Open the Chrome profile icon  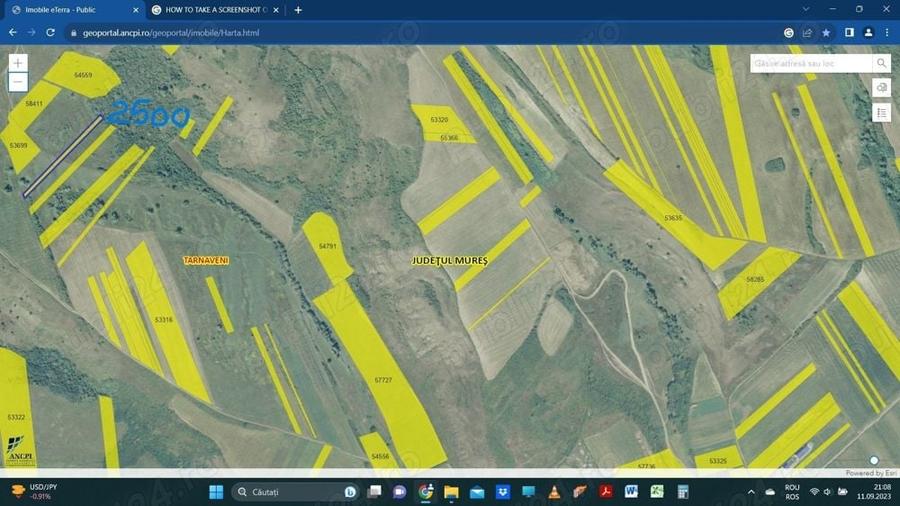click(x=868, y=33)
